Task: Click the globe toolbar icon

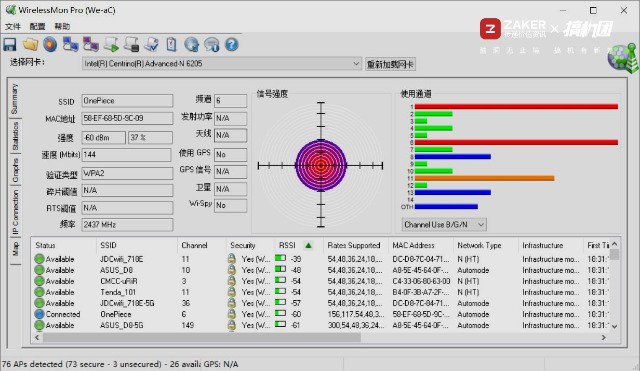Action: click(x=191, y=44)
